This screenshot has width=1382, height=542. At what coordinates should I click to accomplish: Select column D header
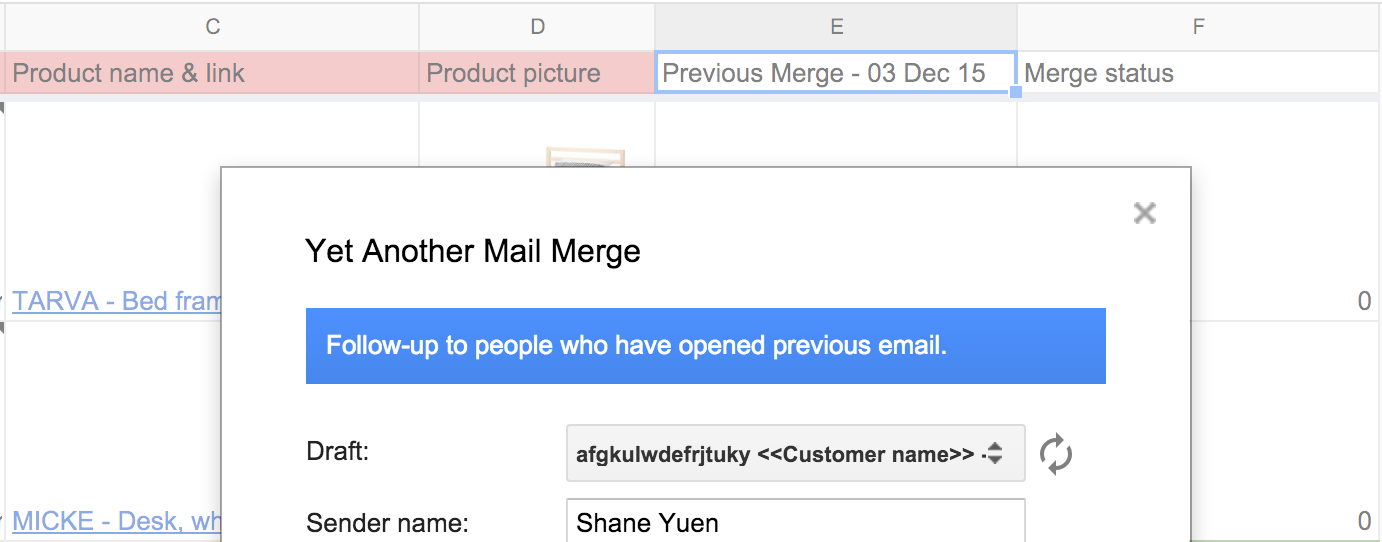point(537,27)
